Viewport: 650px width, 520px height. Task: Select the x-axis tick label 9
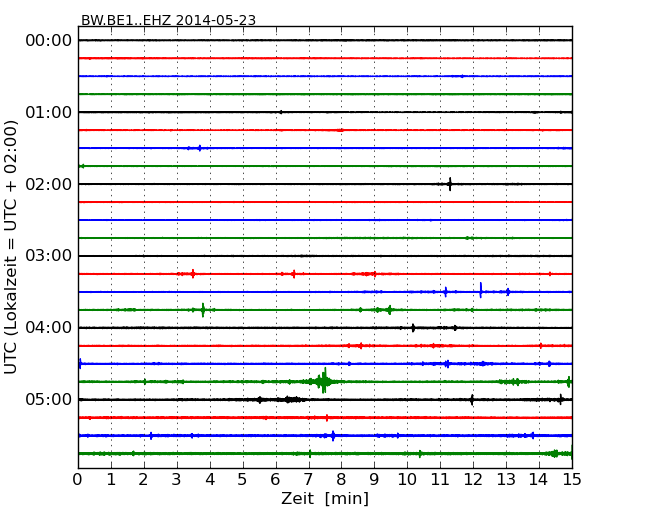point(374,480)
